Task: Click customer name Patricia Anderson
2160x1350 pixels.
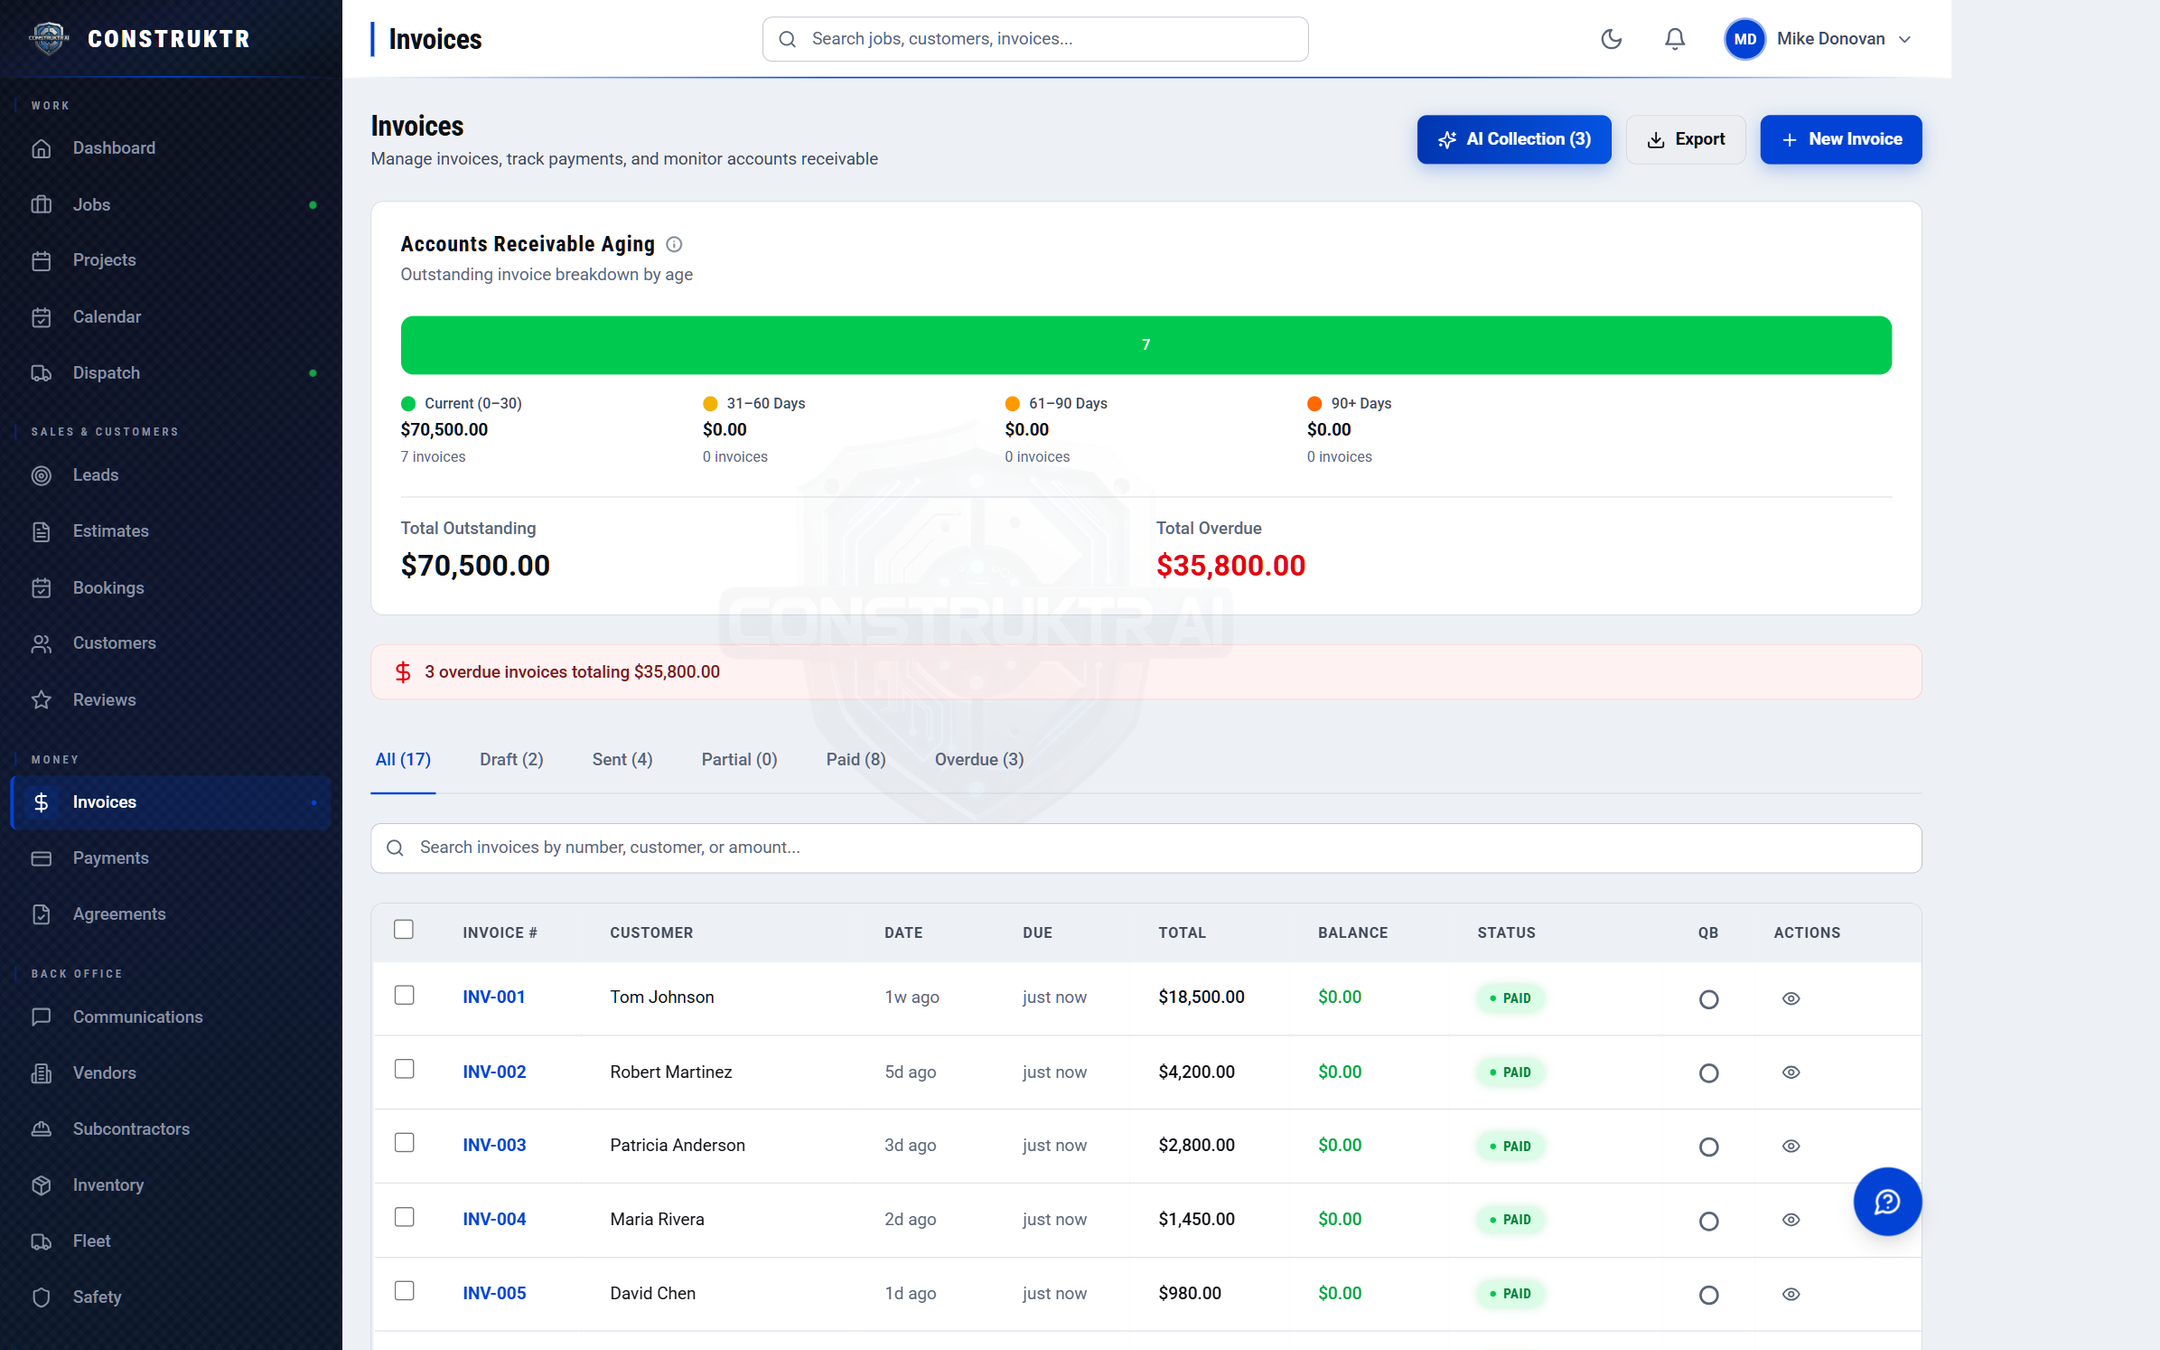Action: click(x=677, y=1145)
